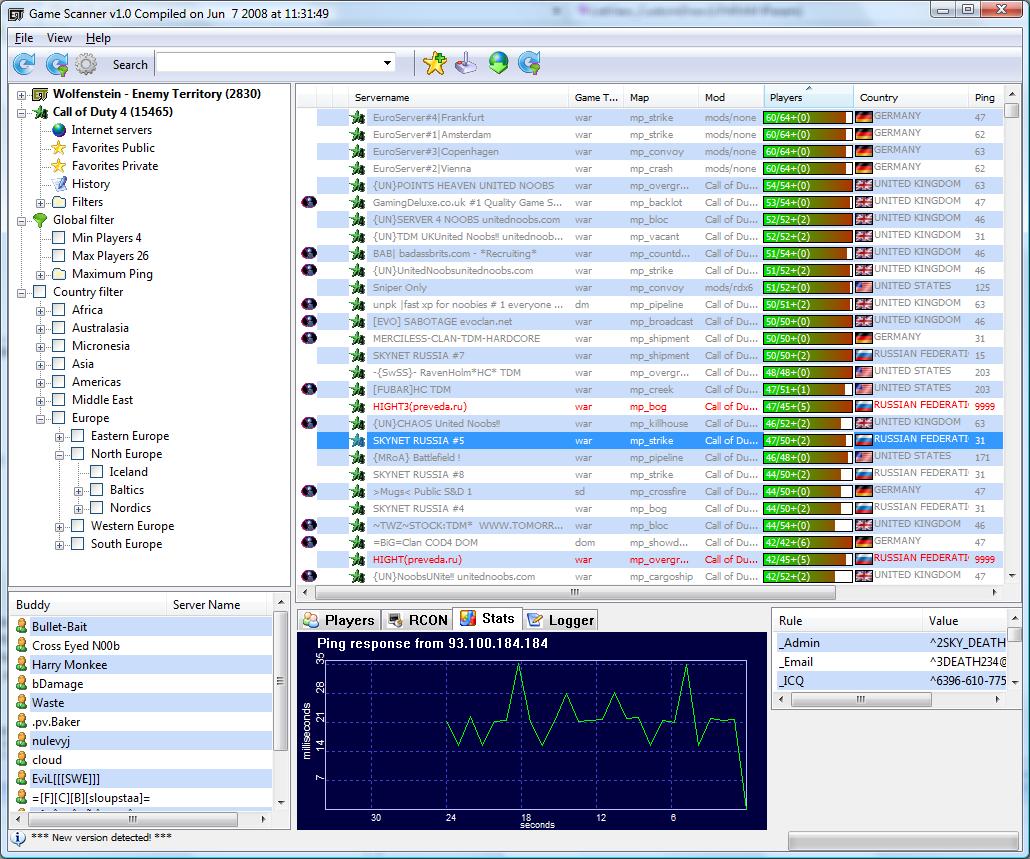Tick the Americas checkbox
This screenshot has height=859, width=1030.
pyautogui.click(x=58, y=382)
